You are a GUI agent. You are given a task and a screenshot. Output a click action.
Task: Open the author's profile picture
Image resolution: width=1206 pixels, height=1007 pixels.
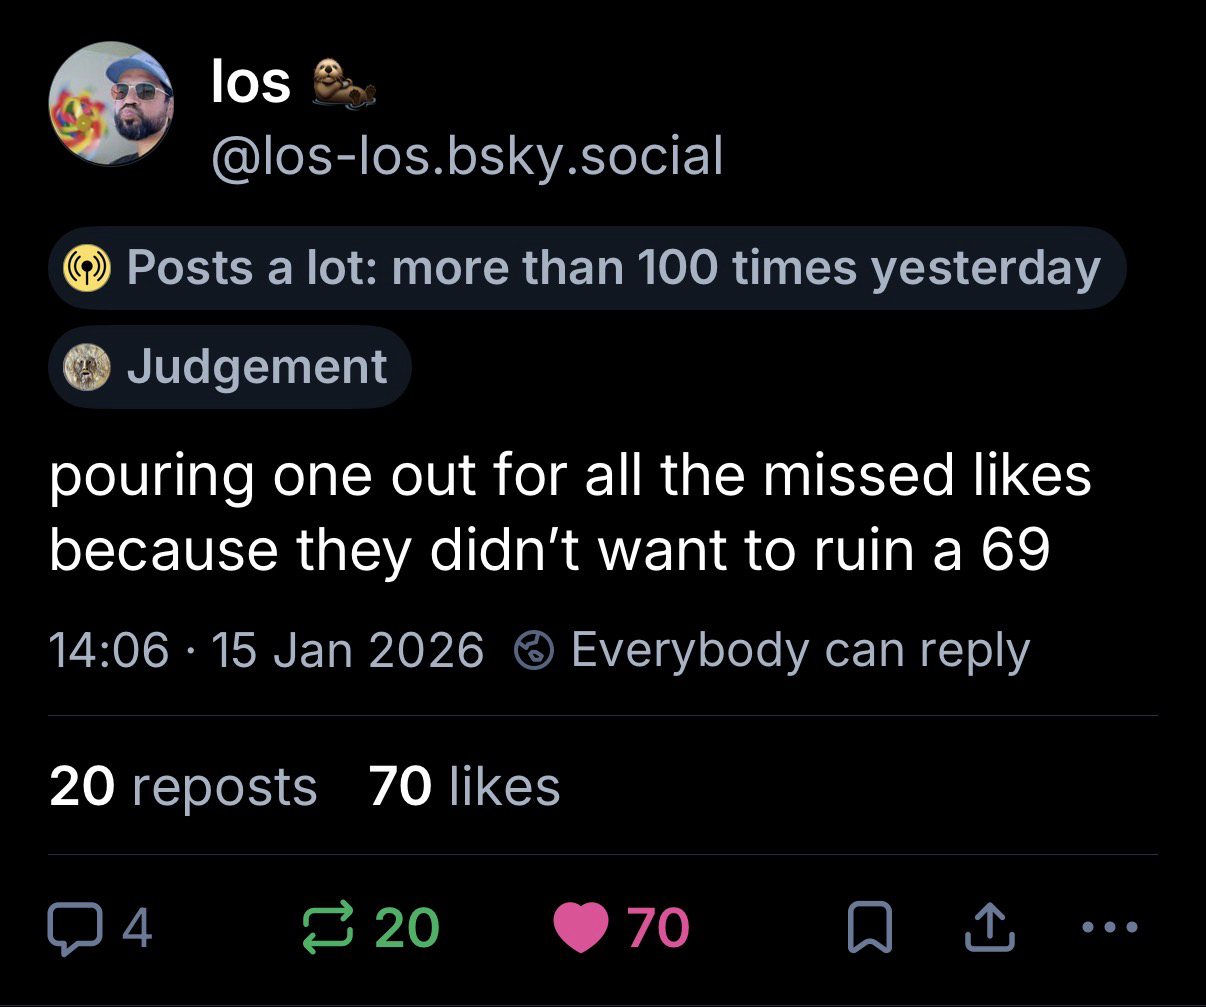tap(111, 104)
